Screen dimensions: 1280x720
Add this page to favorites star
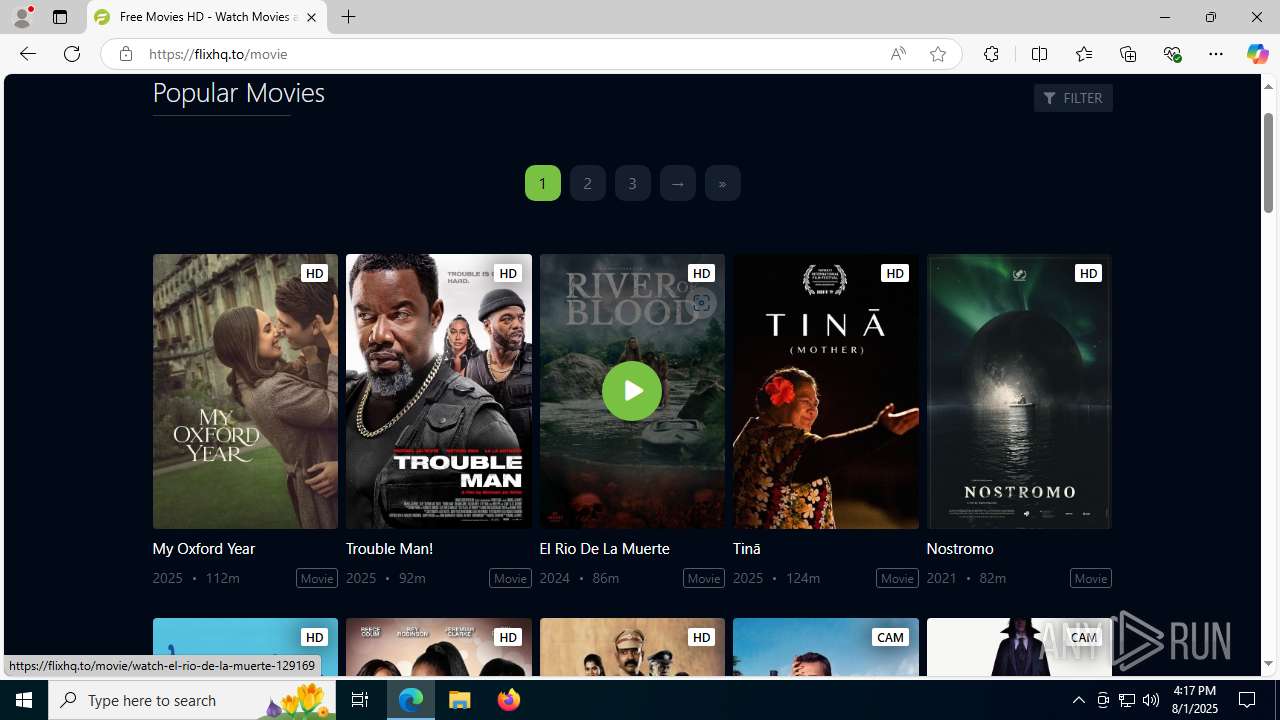tap(938, 54)
